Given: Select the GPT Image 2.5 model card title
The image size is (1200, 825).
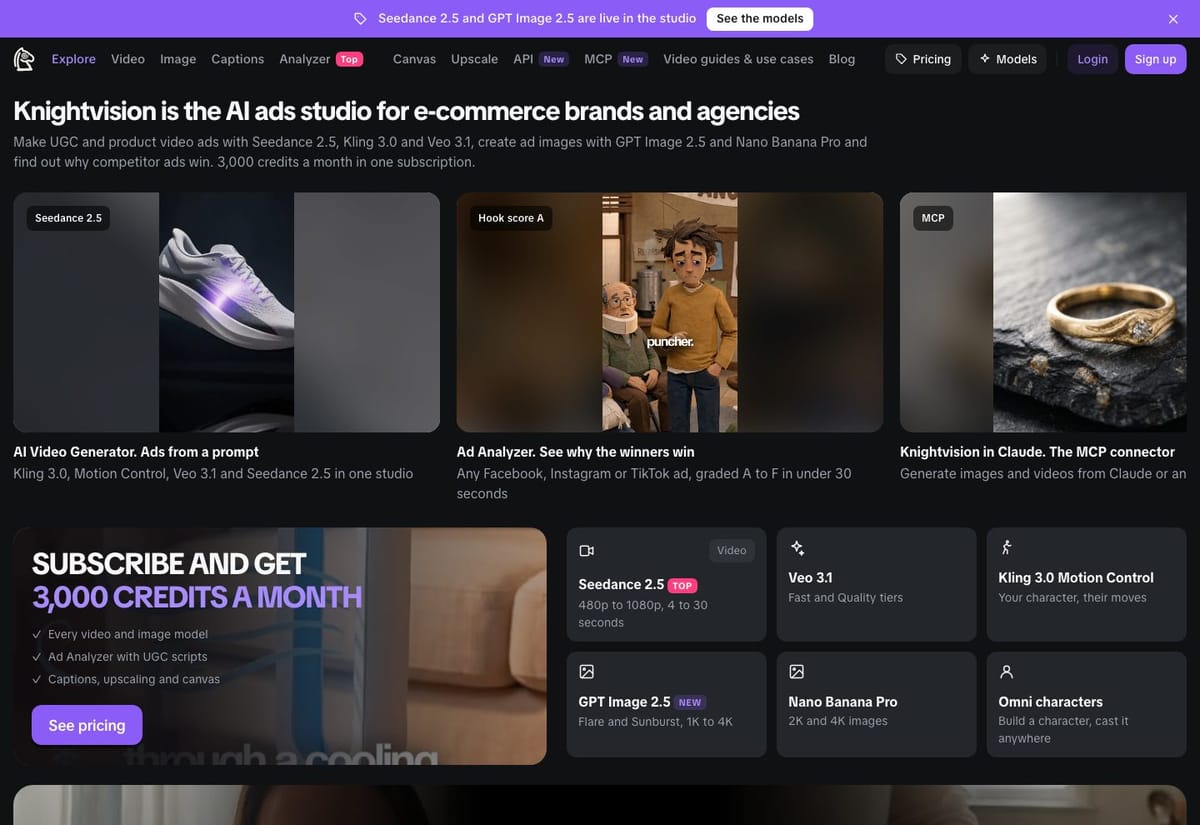Looking at the screenshot, I should 624,702.
